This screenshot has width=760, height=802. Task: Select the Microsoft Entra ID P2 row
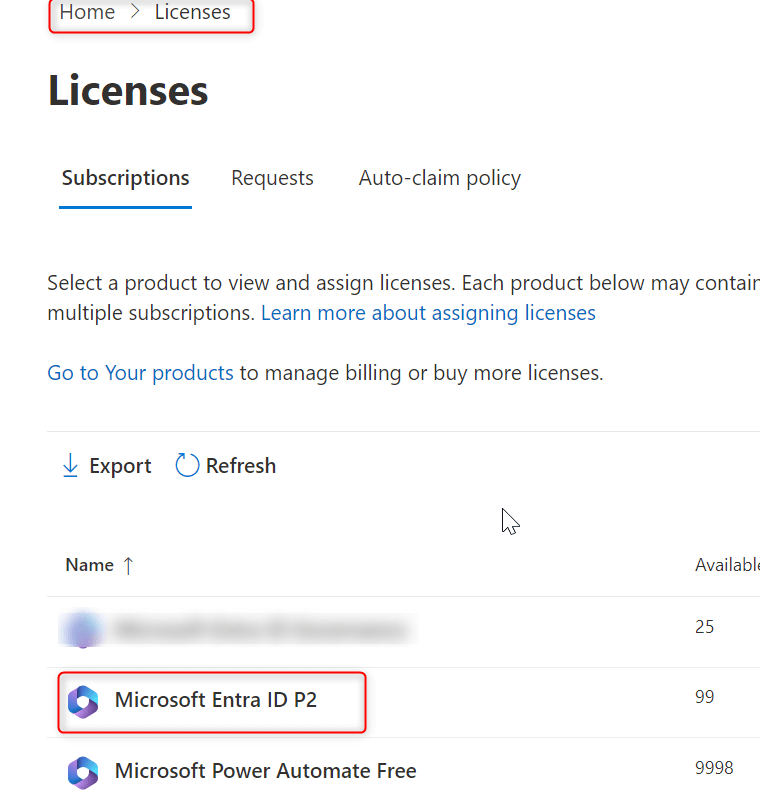point(215,700)
